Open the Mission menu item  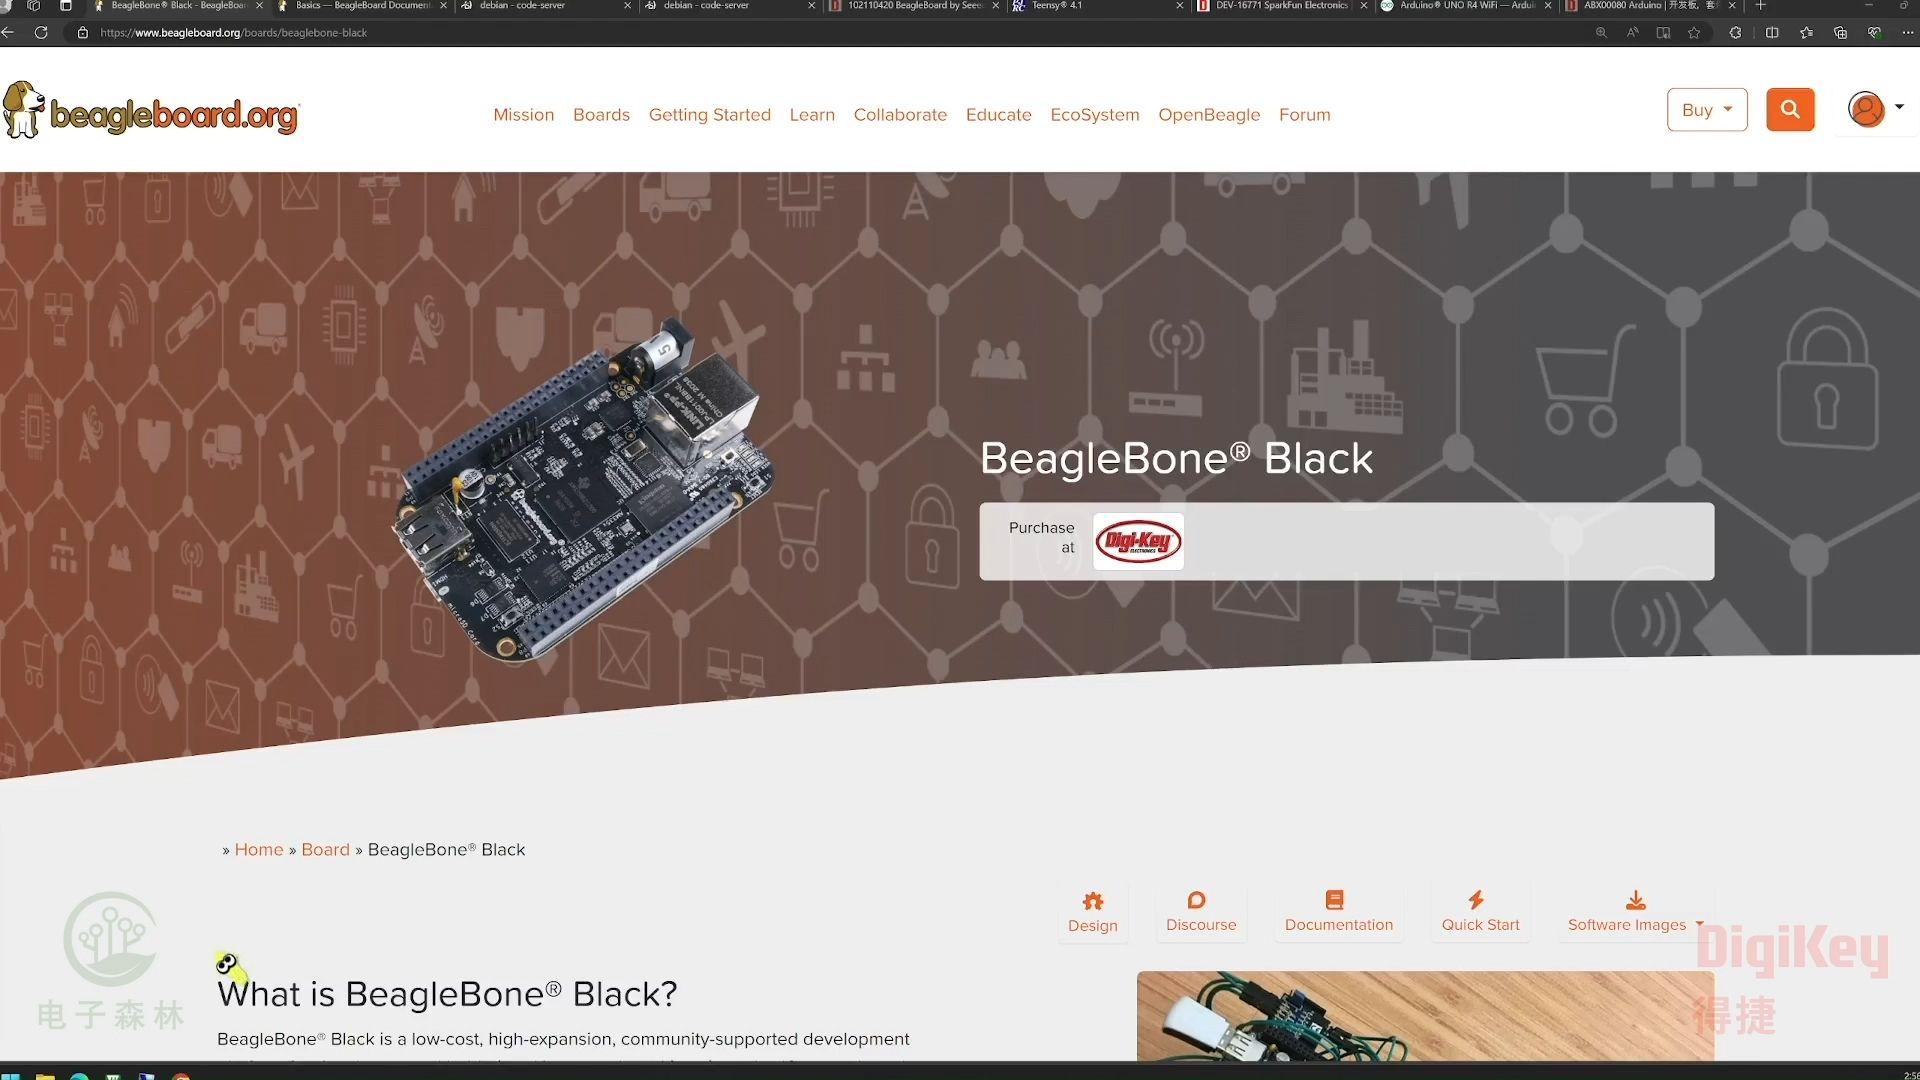[x=523, y=114]
